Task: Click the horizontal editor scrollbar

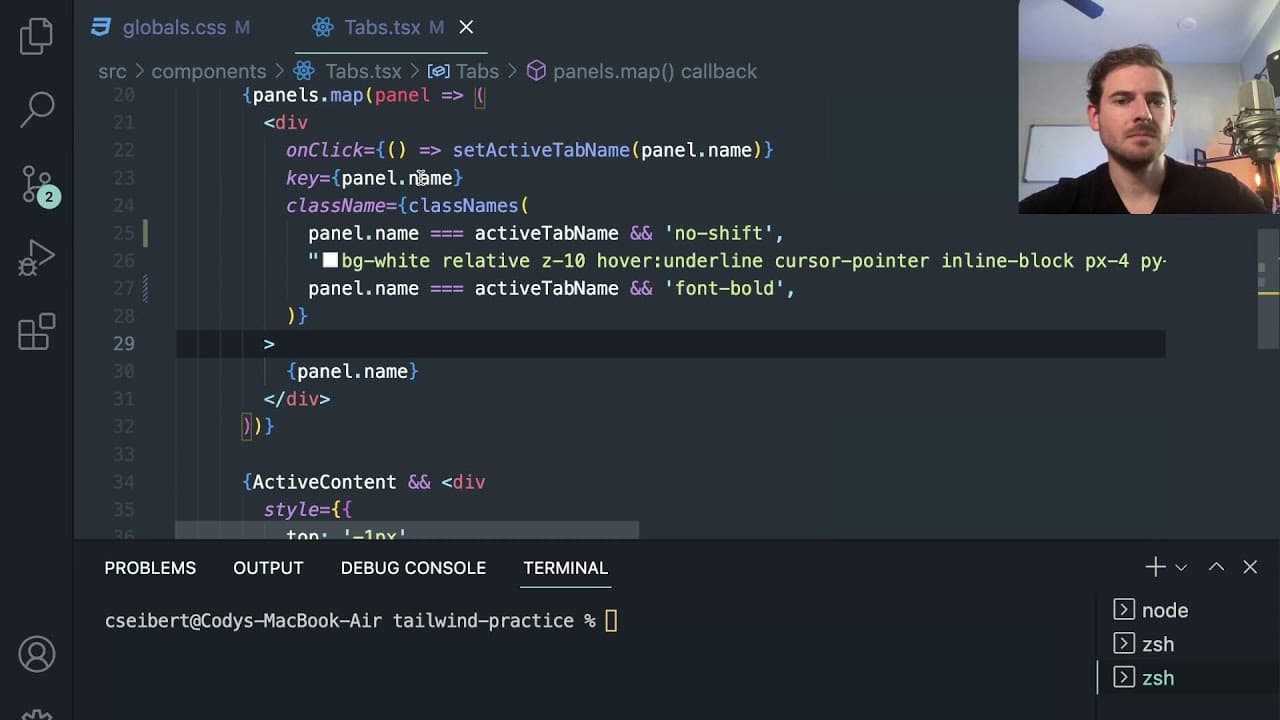Action: coord(407,529)
